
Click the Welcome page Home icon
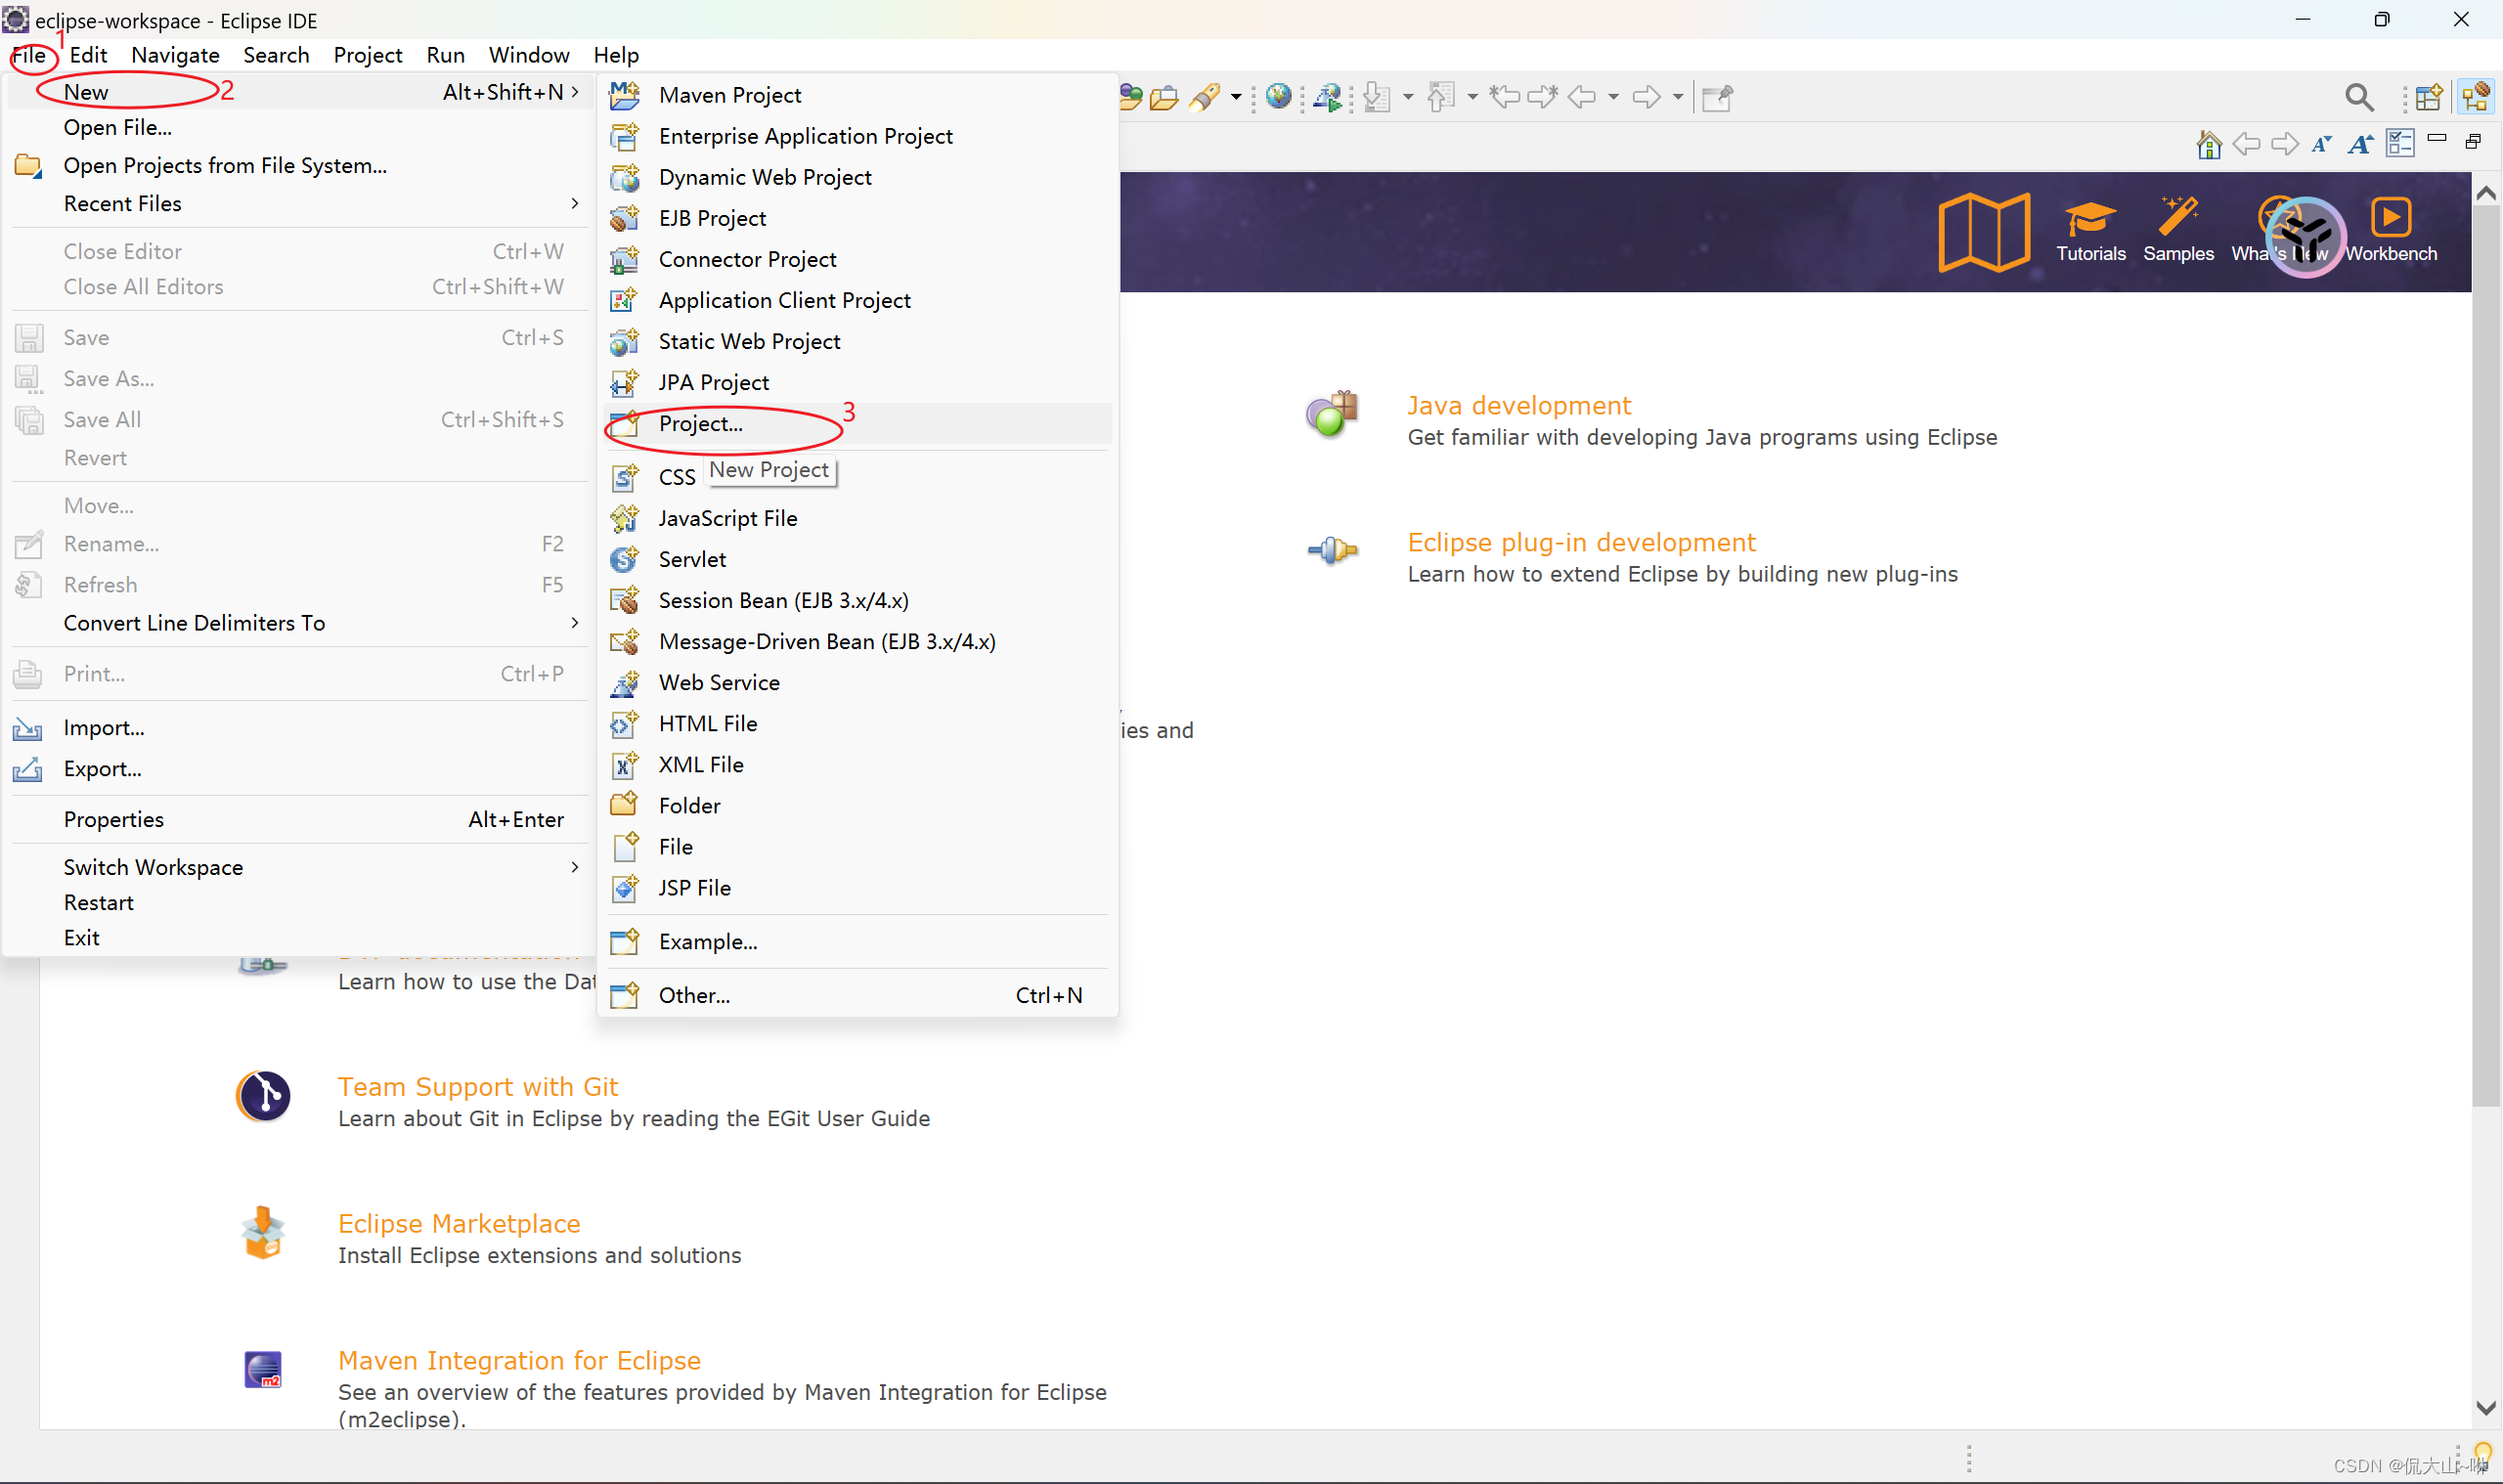(2208, 145)
